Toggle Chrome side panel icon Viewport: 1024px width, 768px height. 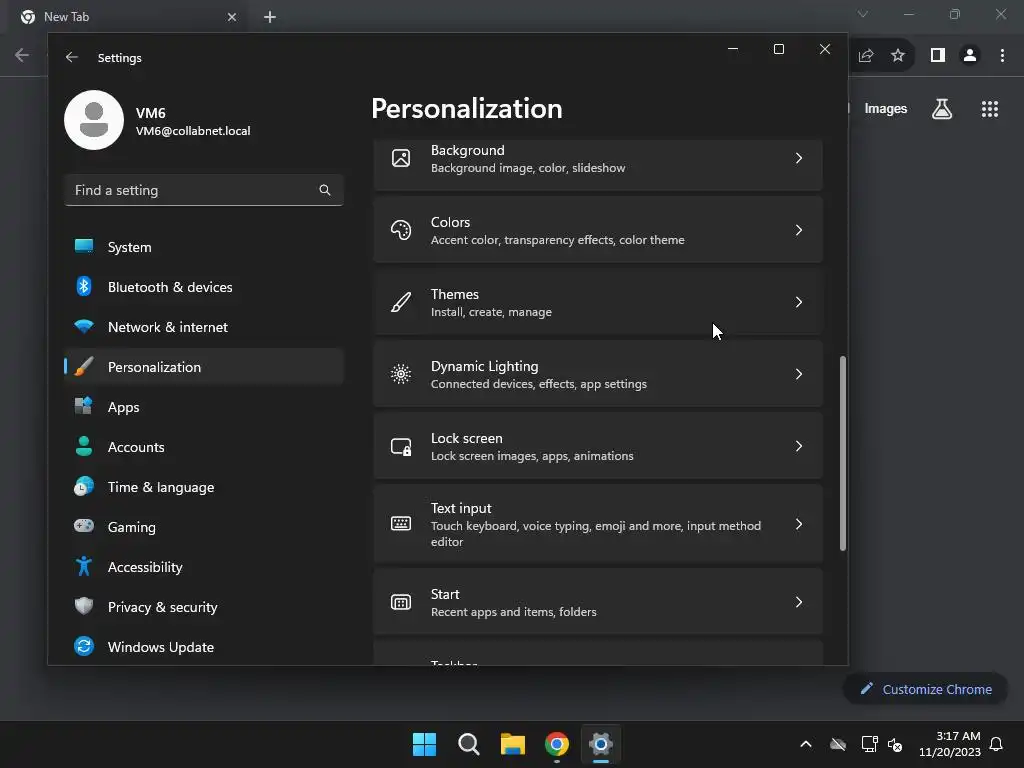(x=938, y=56)
